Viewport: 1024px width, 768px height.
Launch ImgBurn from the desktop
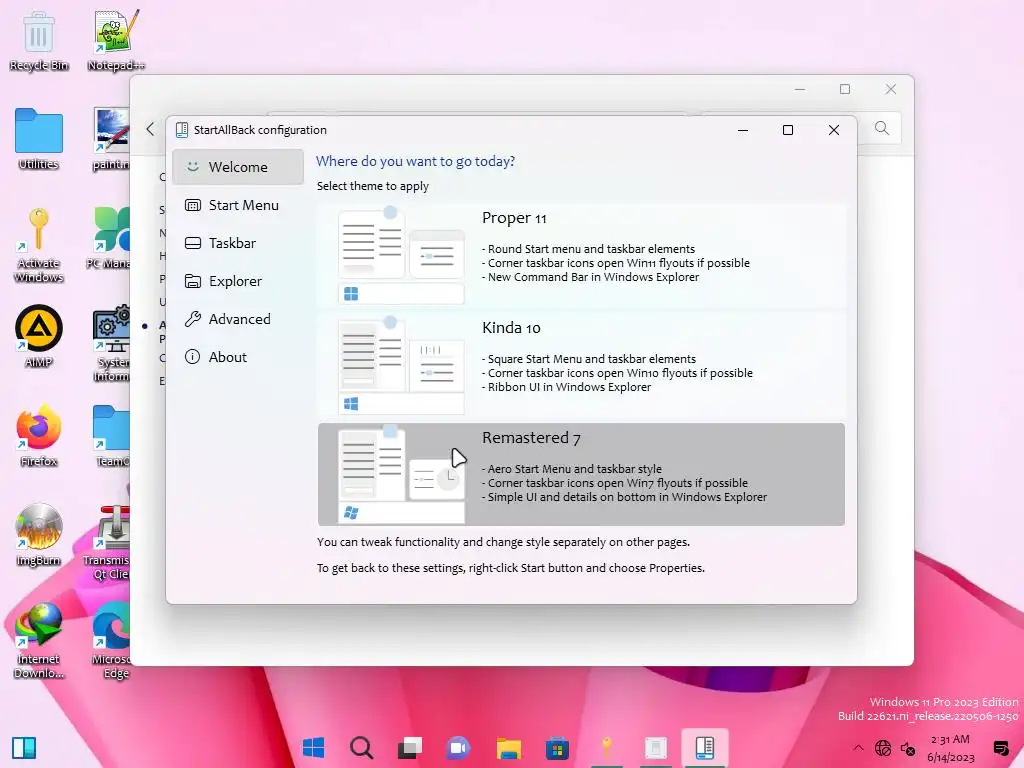[39, 534]
